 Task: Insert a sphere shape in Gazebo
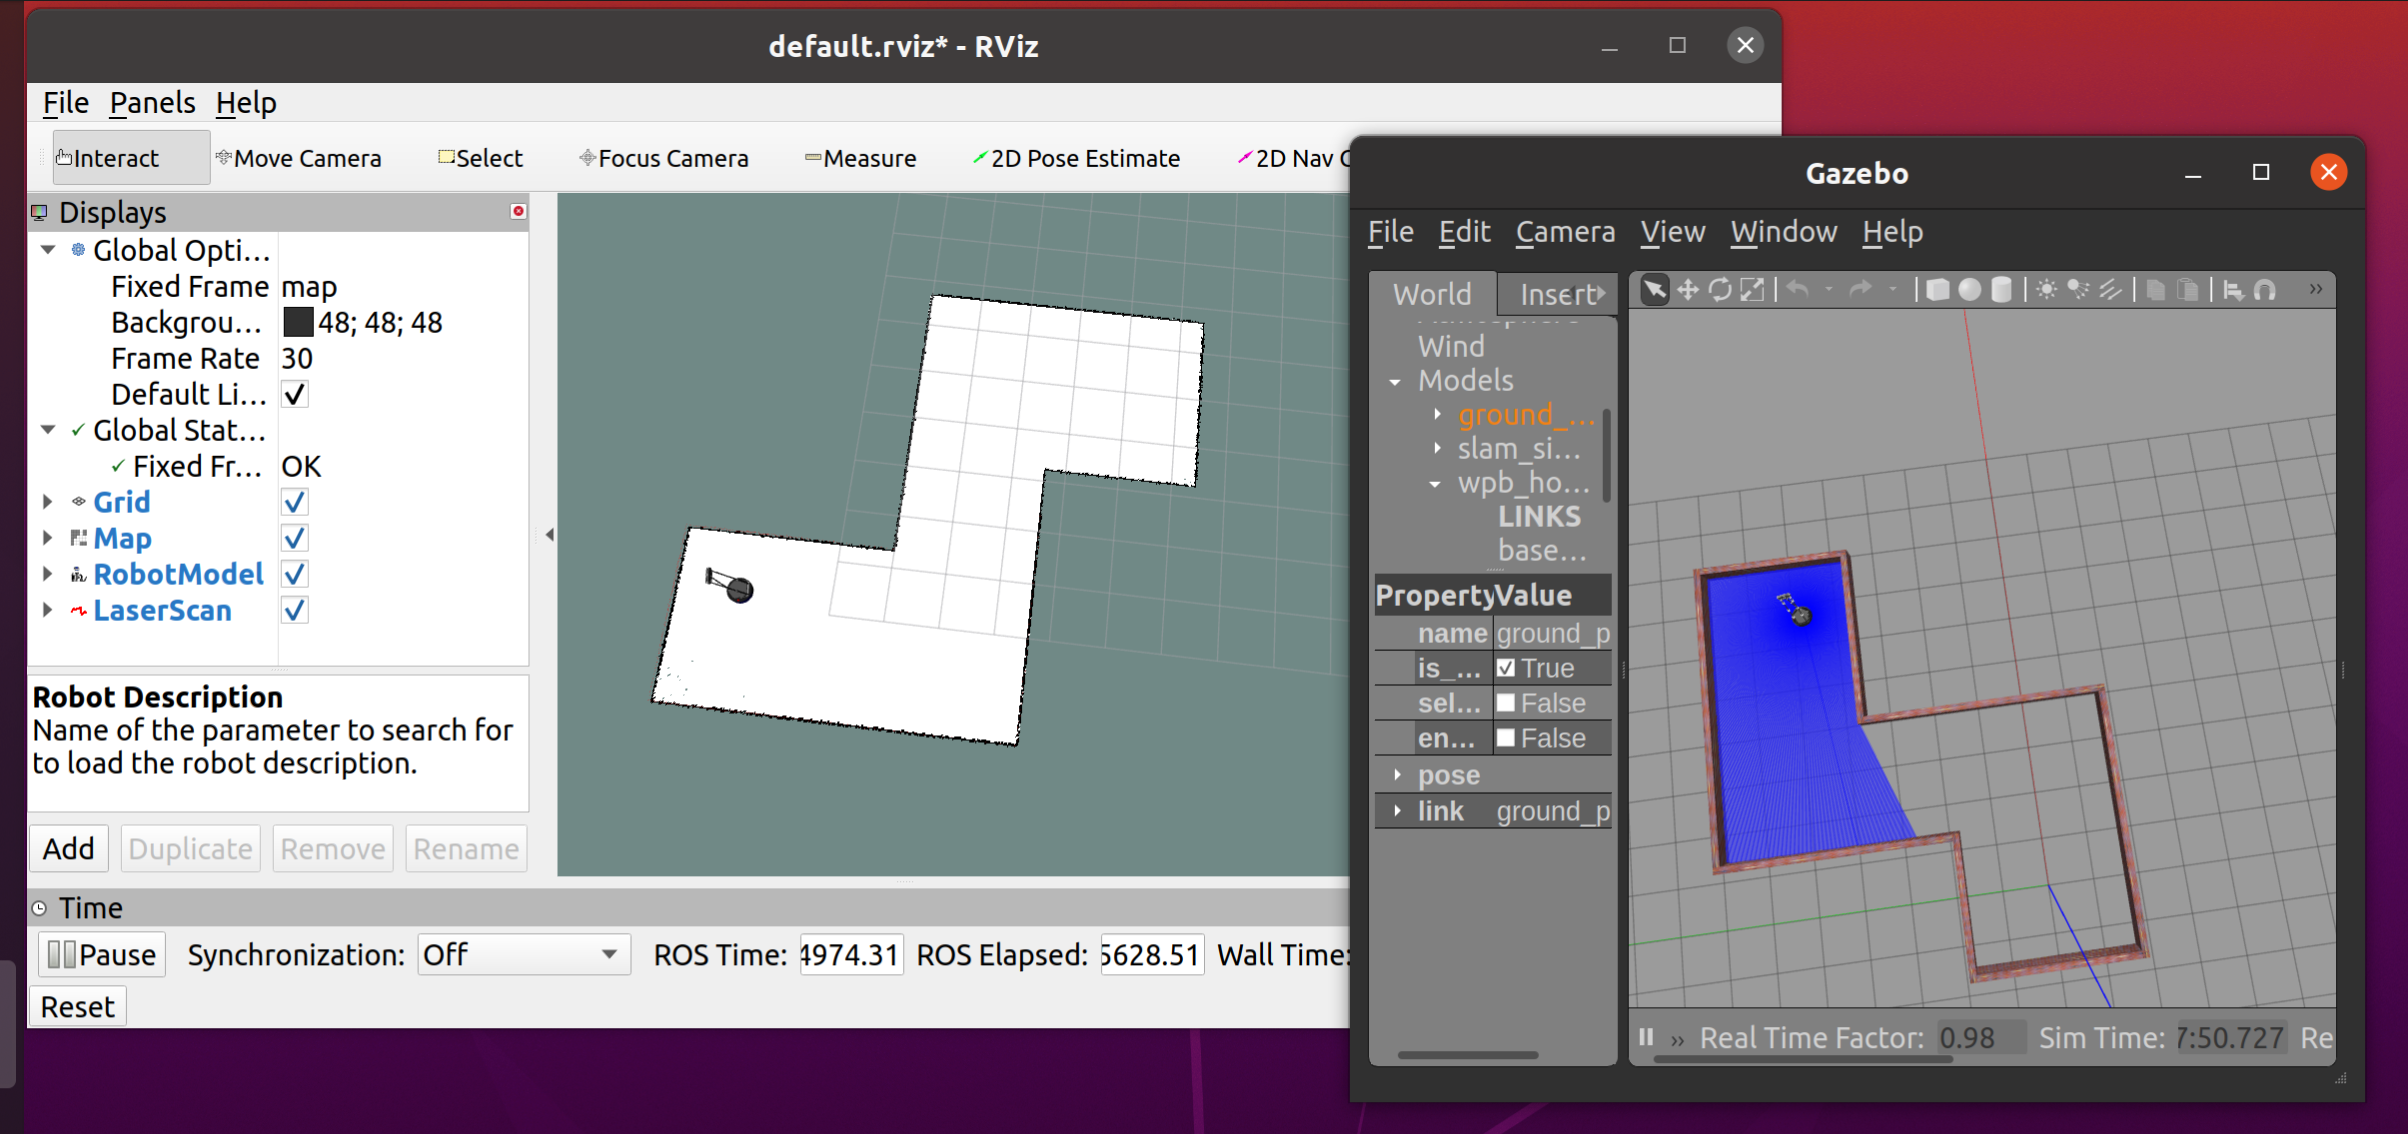pyautogui.click(x=1969, y=290)
